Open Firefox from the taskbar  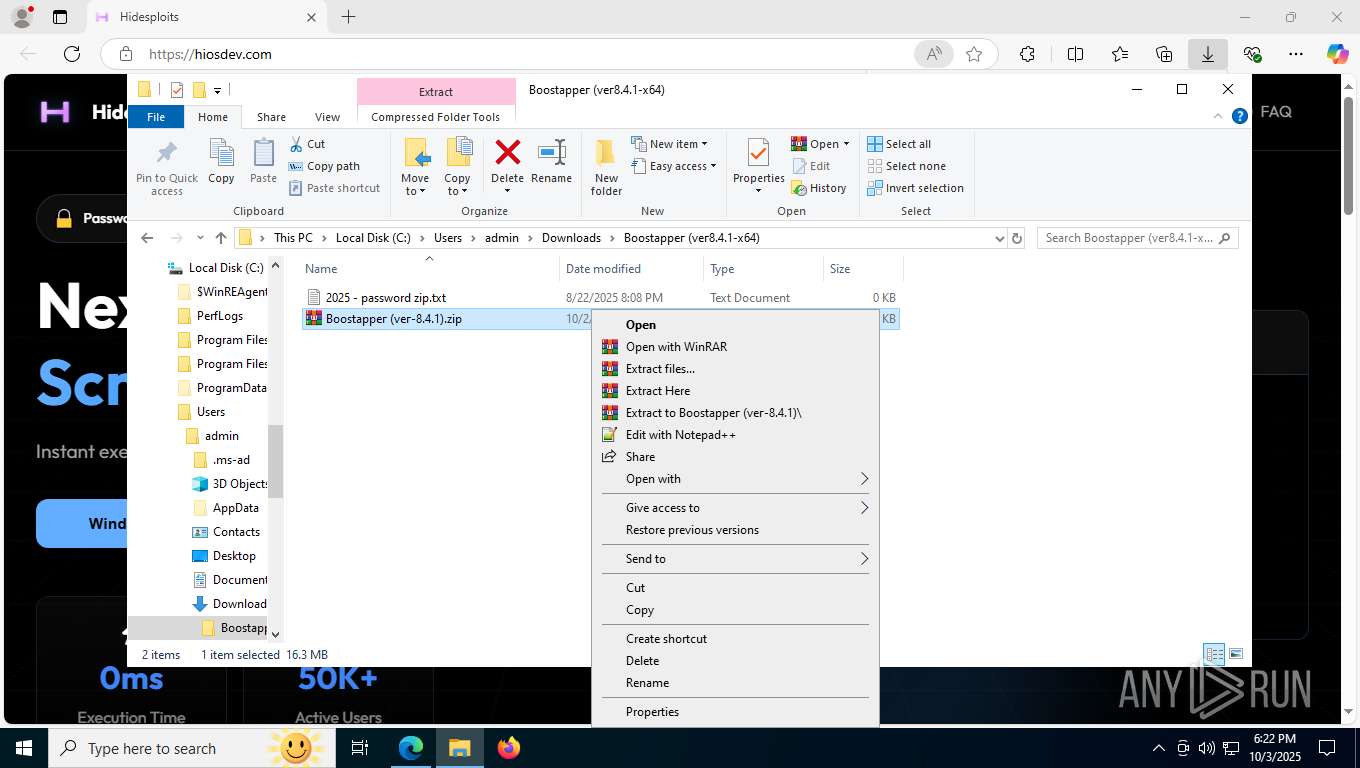pyautogui.click(x=509, y=748)
